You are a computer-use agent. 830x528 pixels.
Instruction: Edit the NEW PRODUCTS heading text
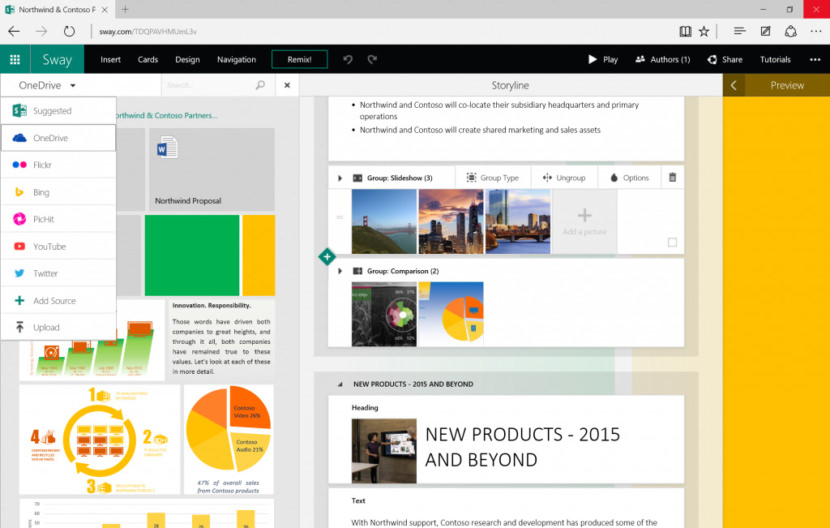522,446
